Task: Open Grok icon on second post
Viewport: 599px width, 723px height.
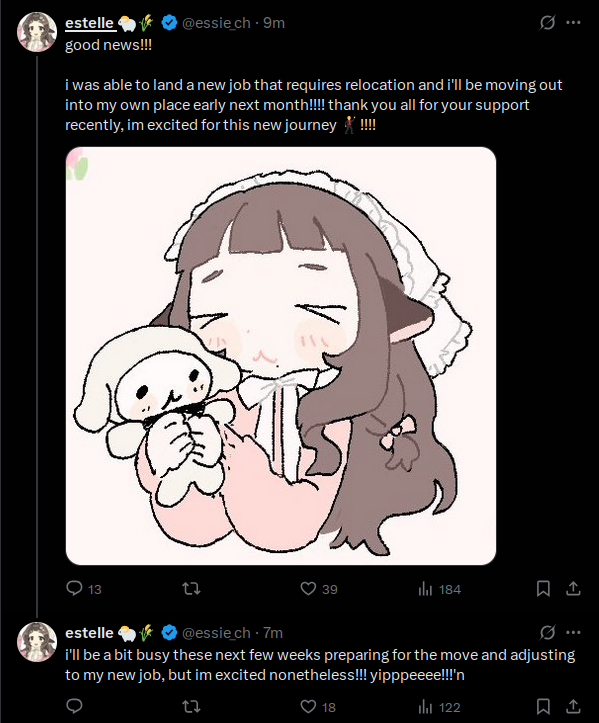Action: pos(547,633)
